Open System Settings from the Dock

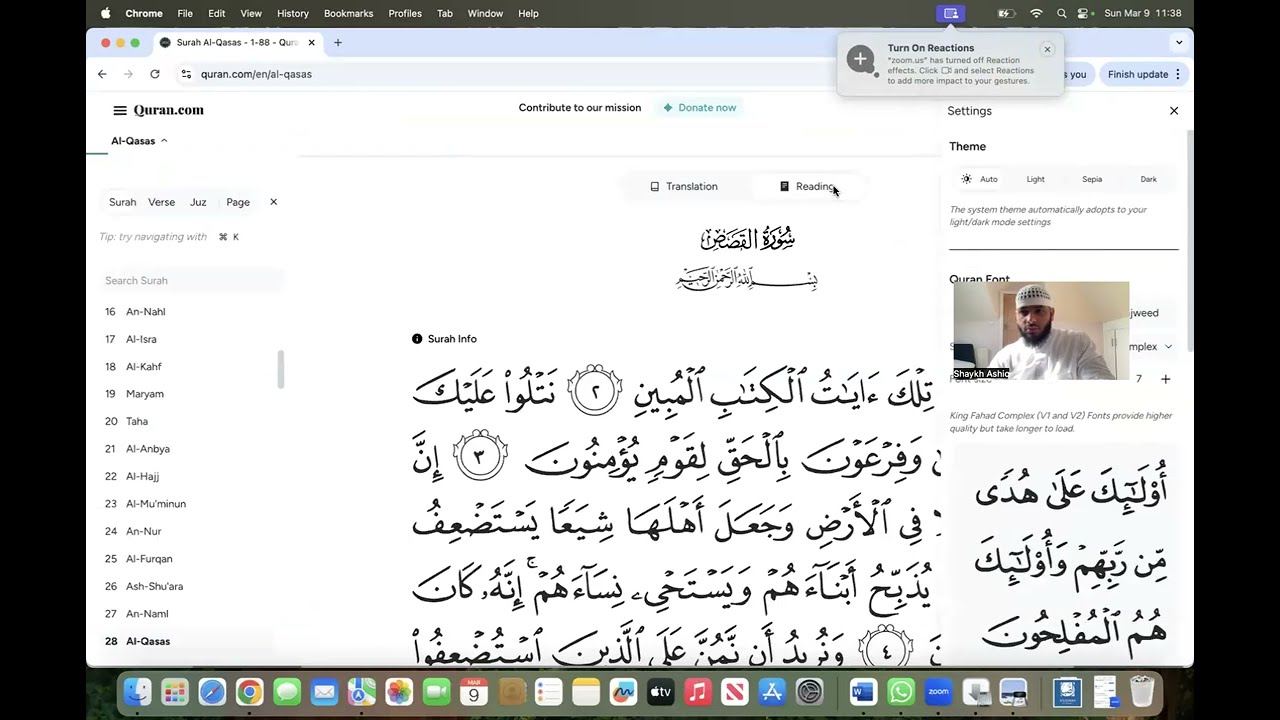click(810, 692)
